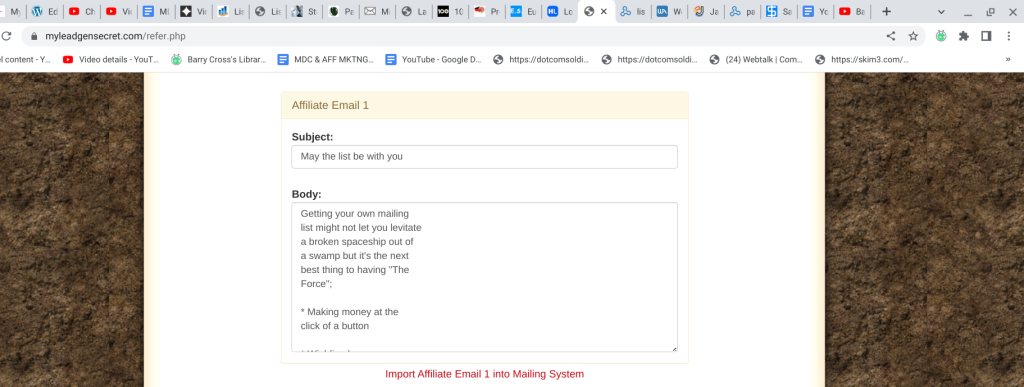Open the green robot extension icon

pos(941,36)
